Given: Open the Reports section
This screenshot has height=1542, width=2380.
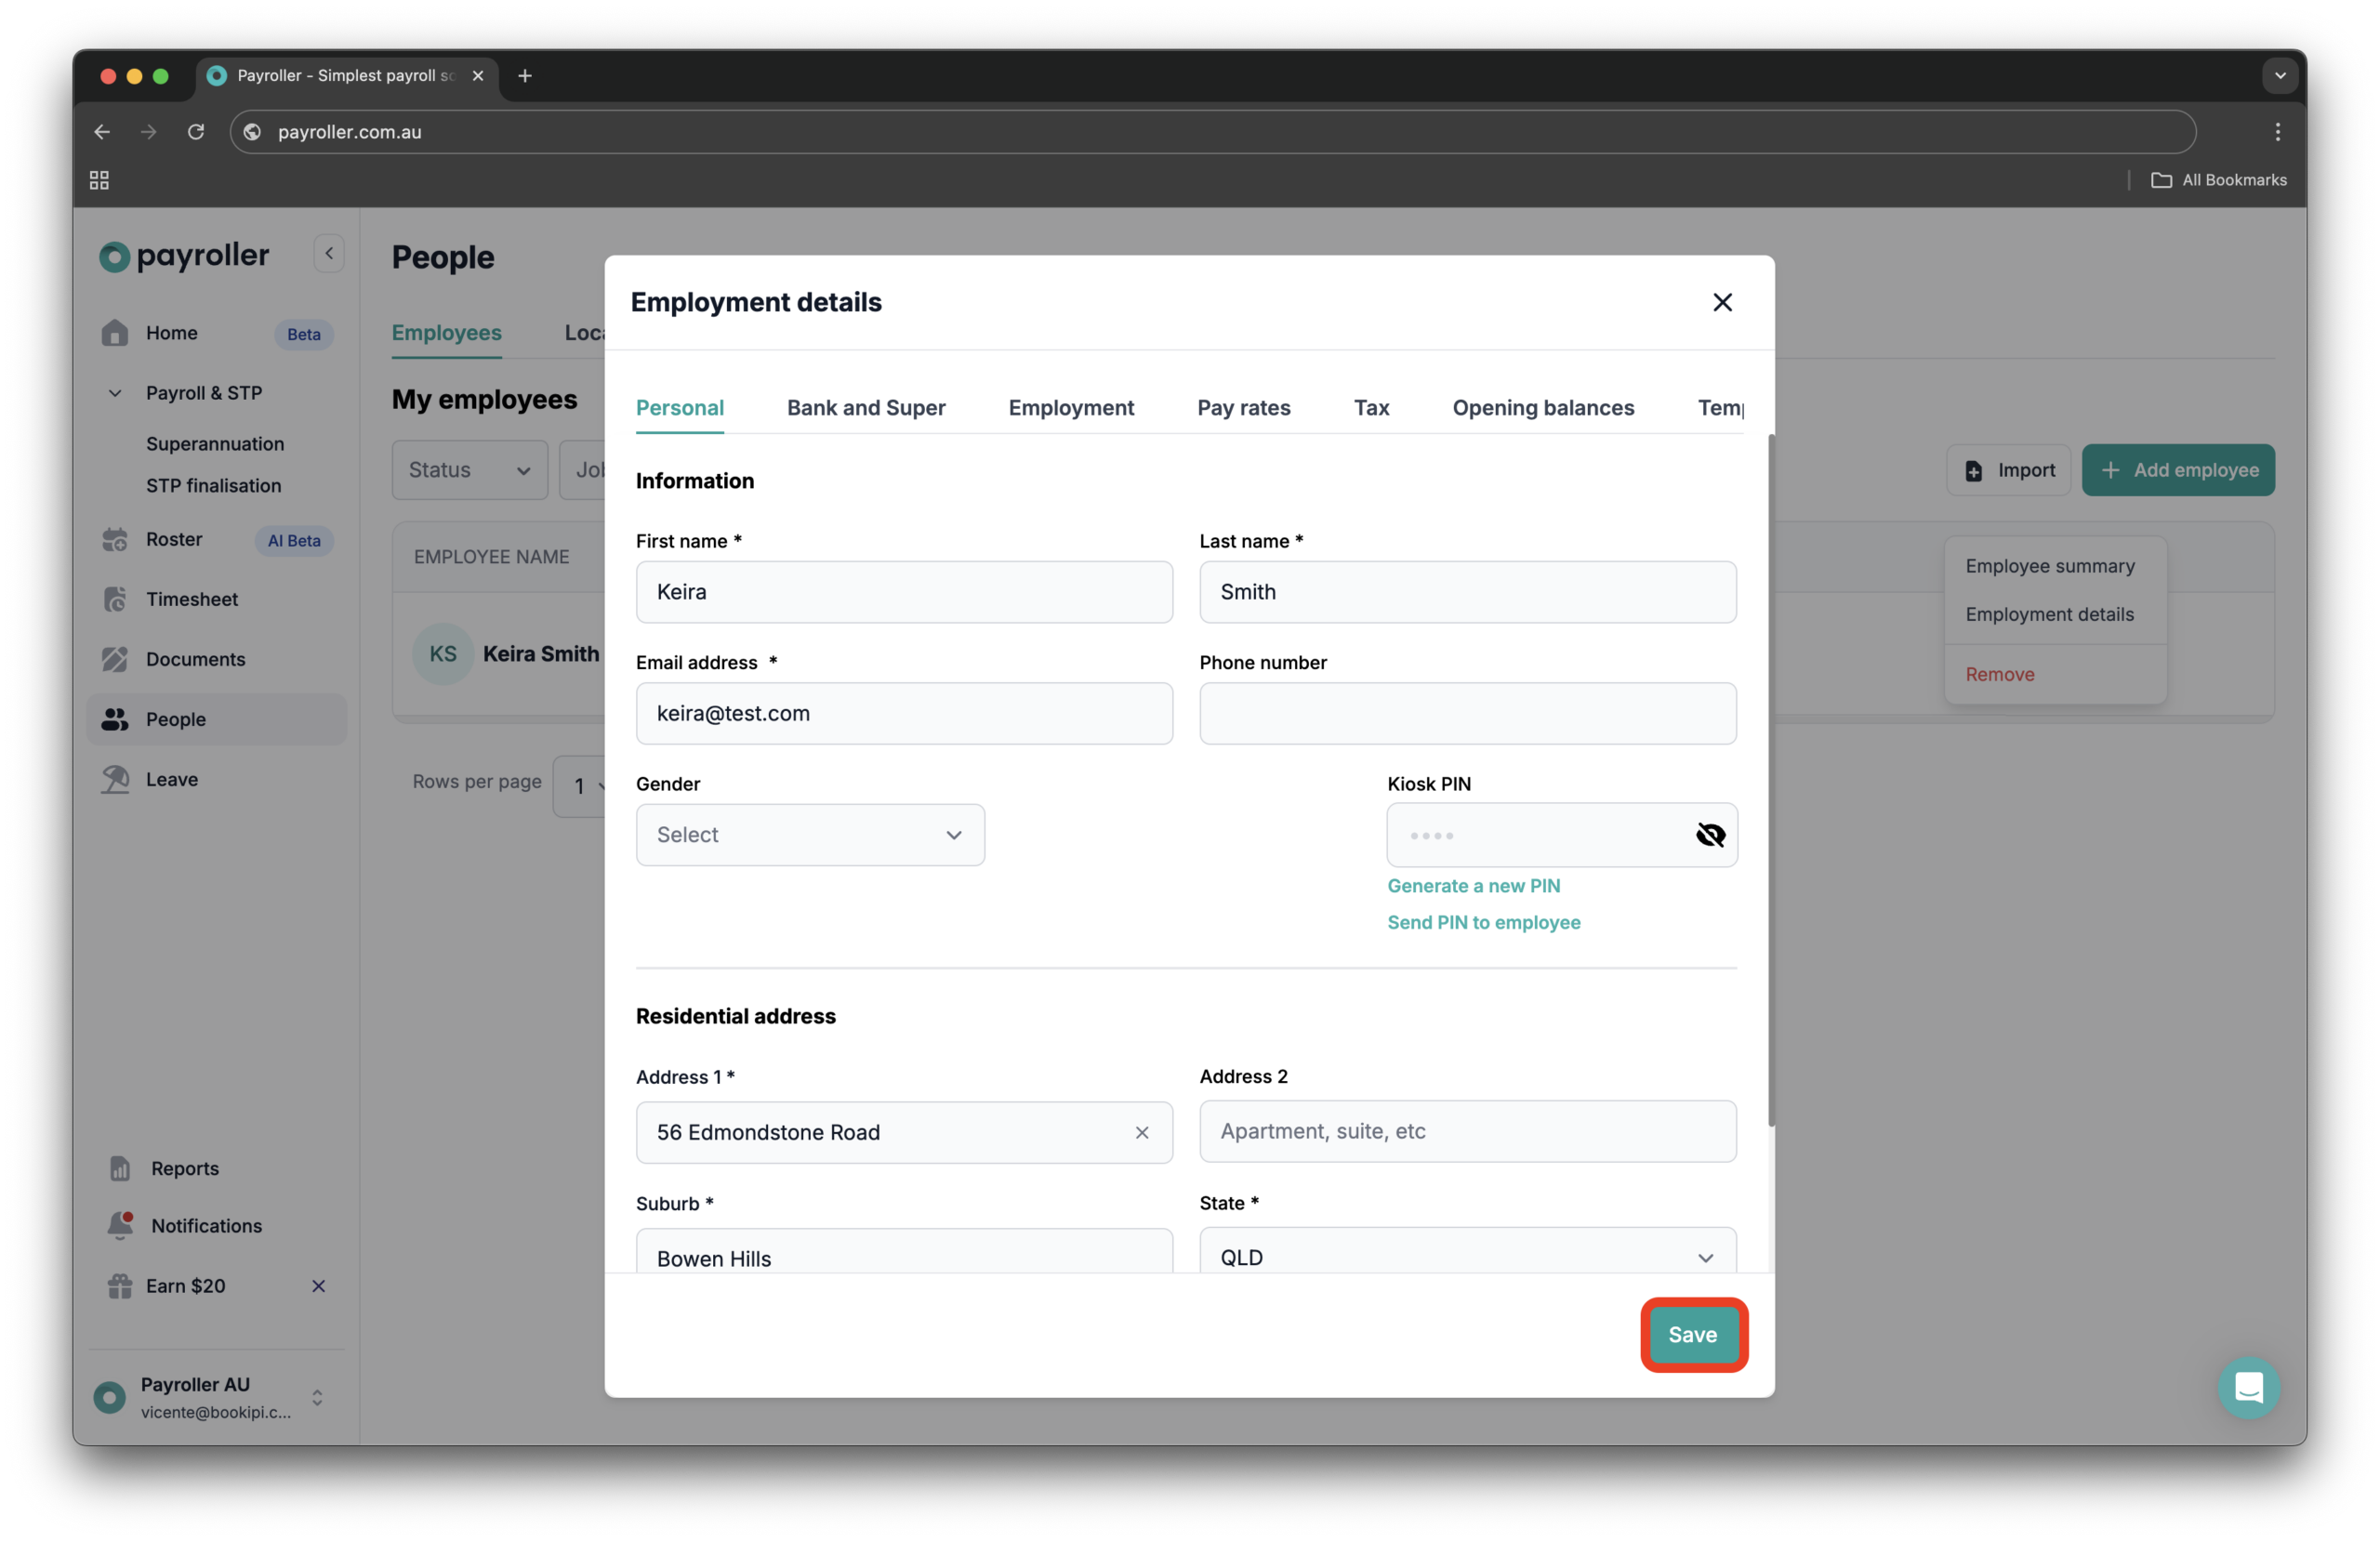Looking at the screenshot, I should (184, 1168).
